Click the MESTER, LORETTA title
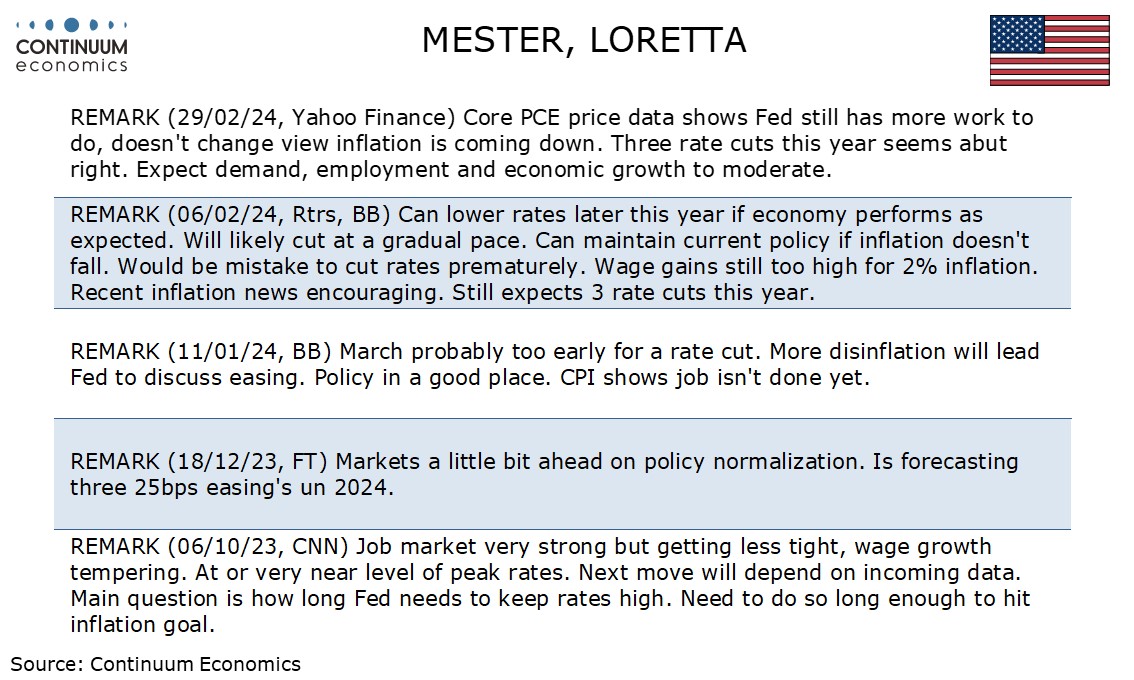The width and height of the screenshot is (1134, 680). click(x=584, y=40)
